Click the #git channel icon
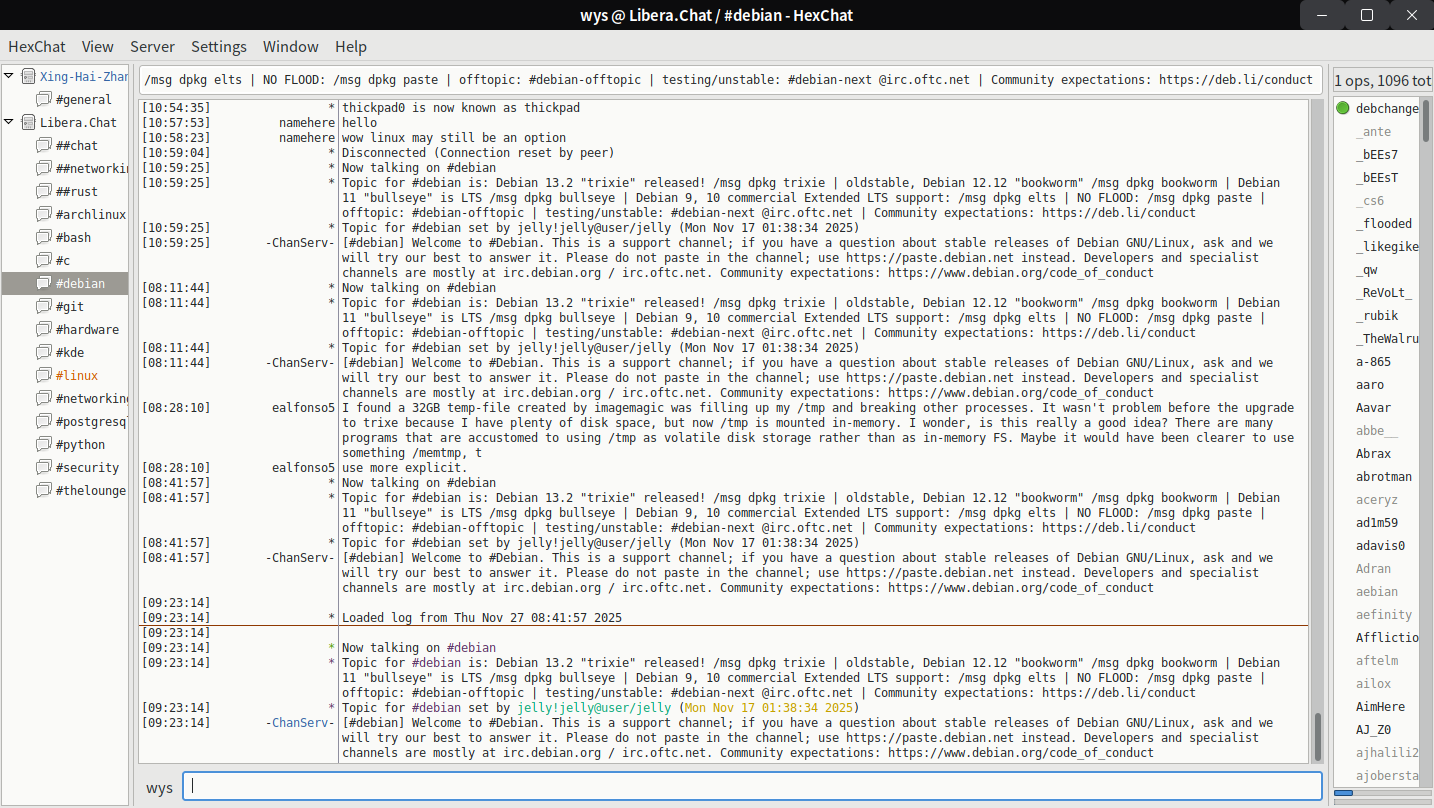The height and width of the screenshot is (808, 1434). (43, 306)
